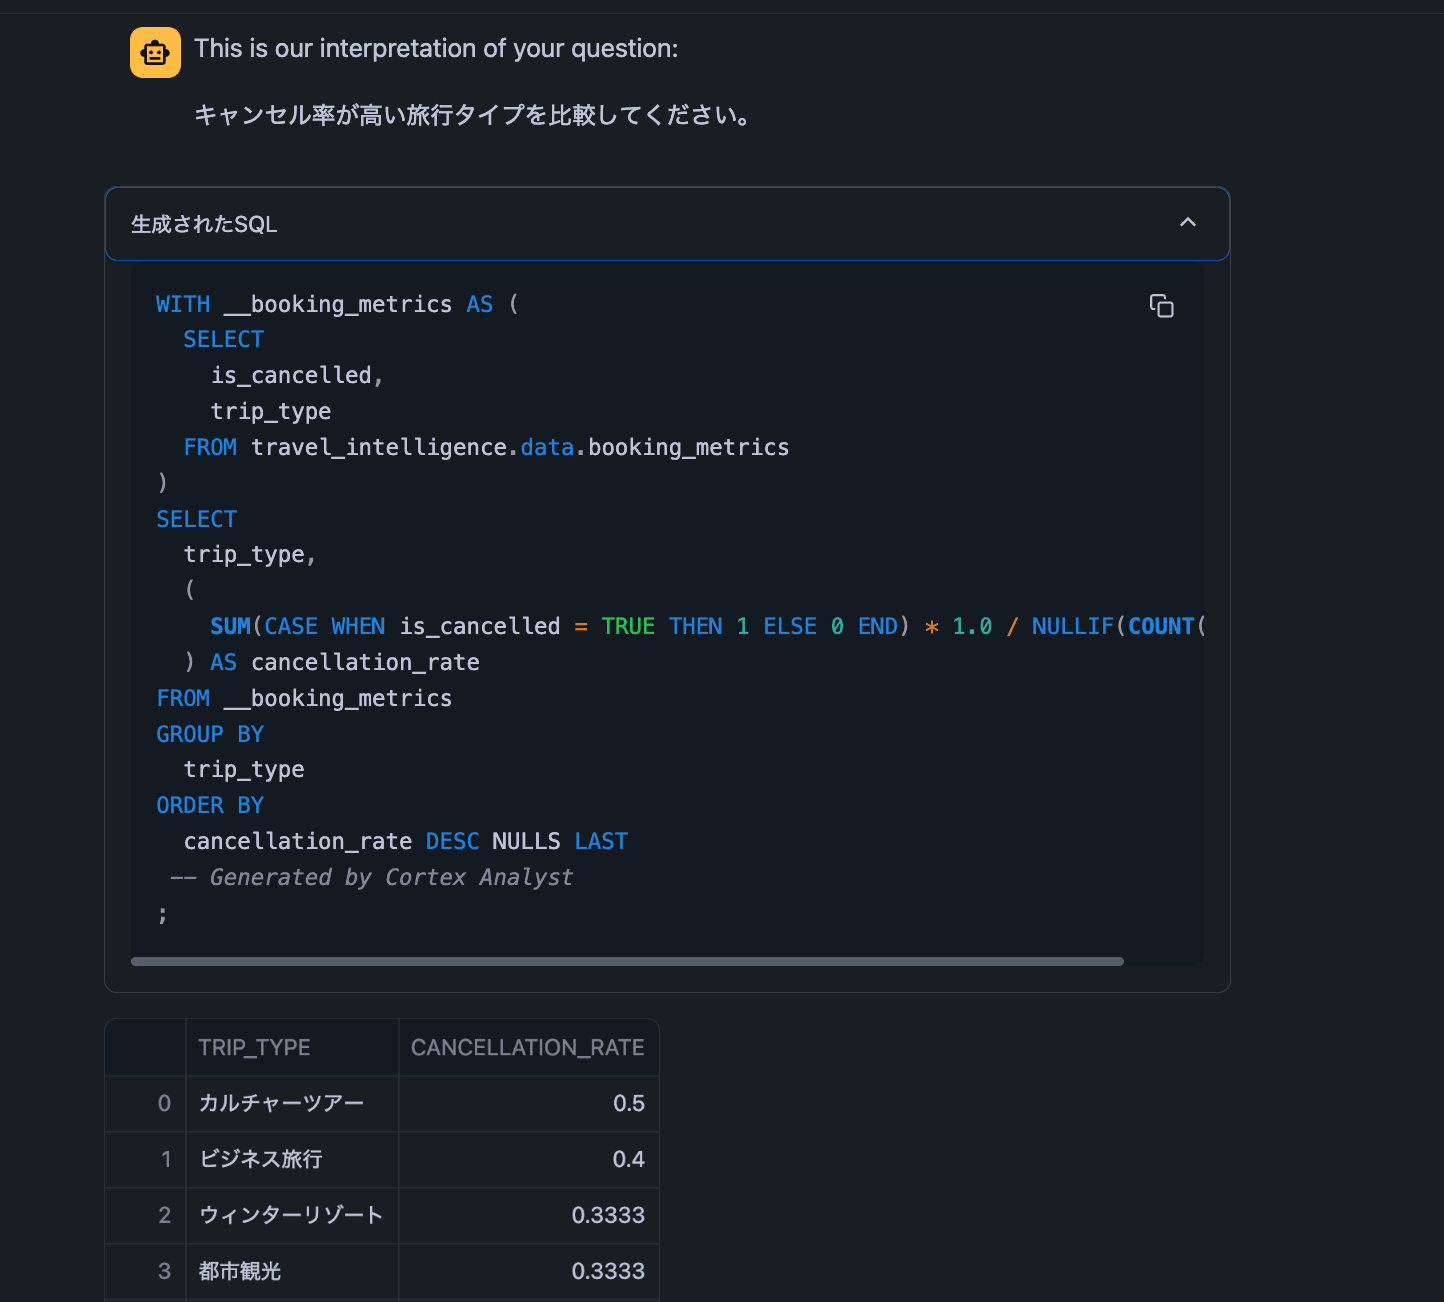1444x1302 pixels.
Task: Click the ウィンターリゾート cell
Action: [x=292, y=1215]
